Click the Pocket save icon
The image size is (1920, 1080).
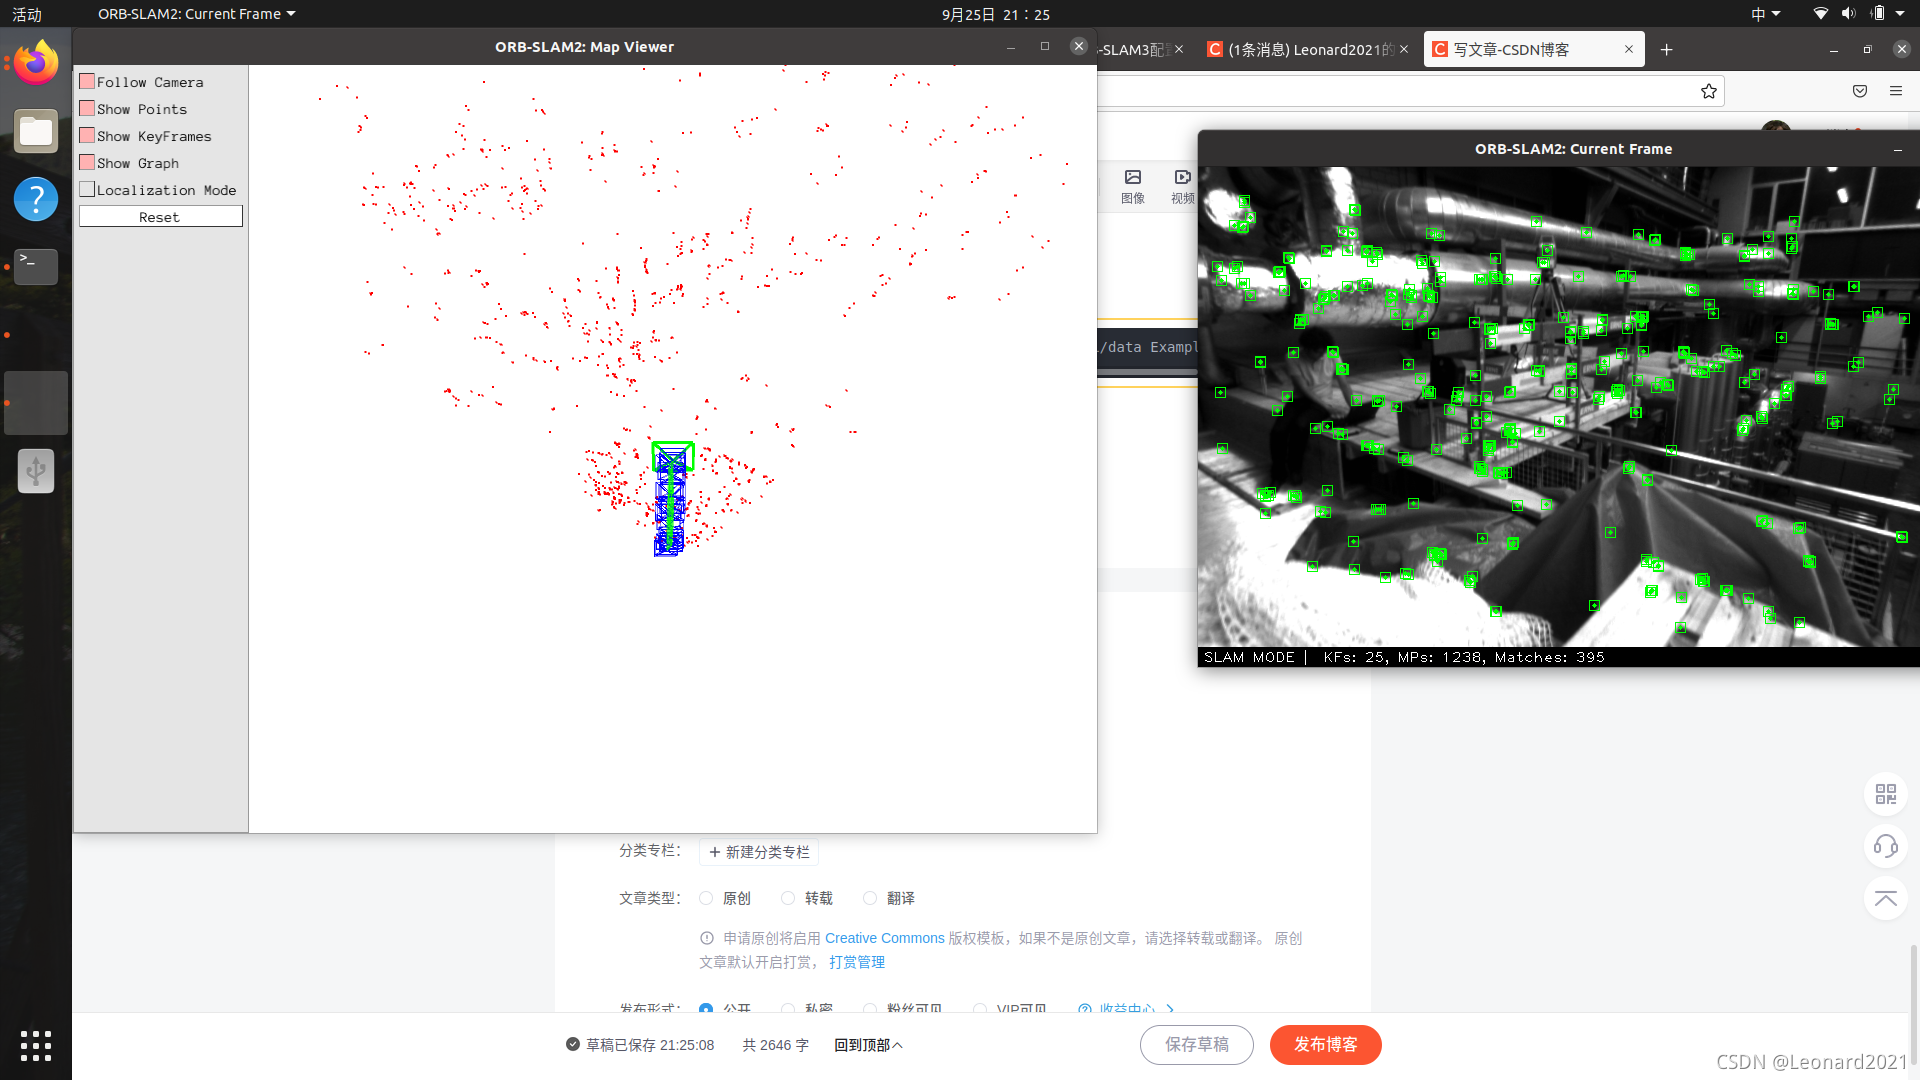pyautogui.click(x=1860, y=91)
